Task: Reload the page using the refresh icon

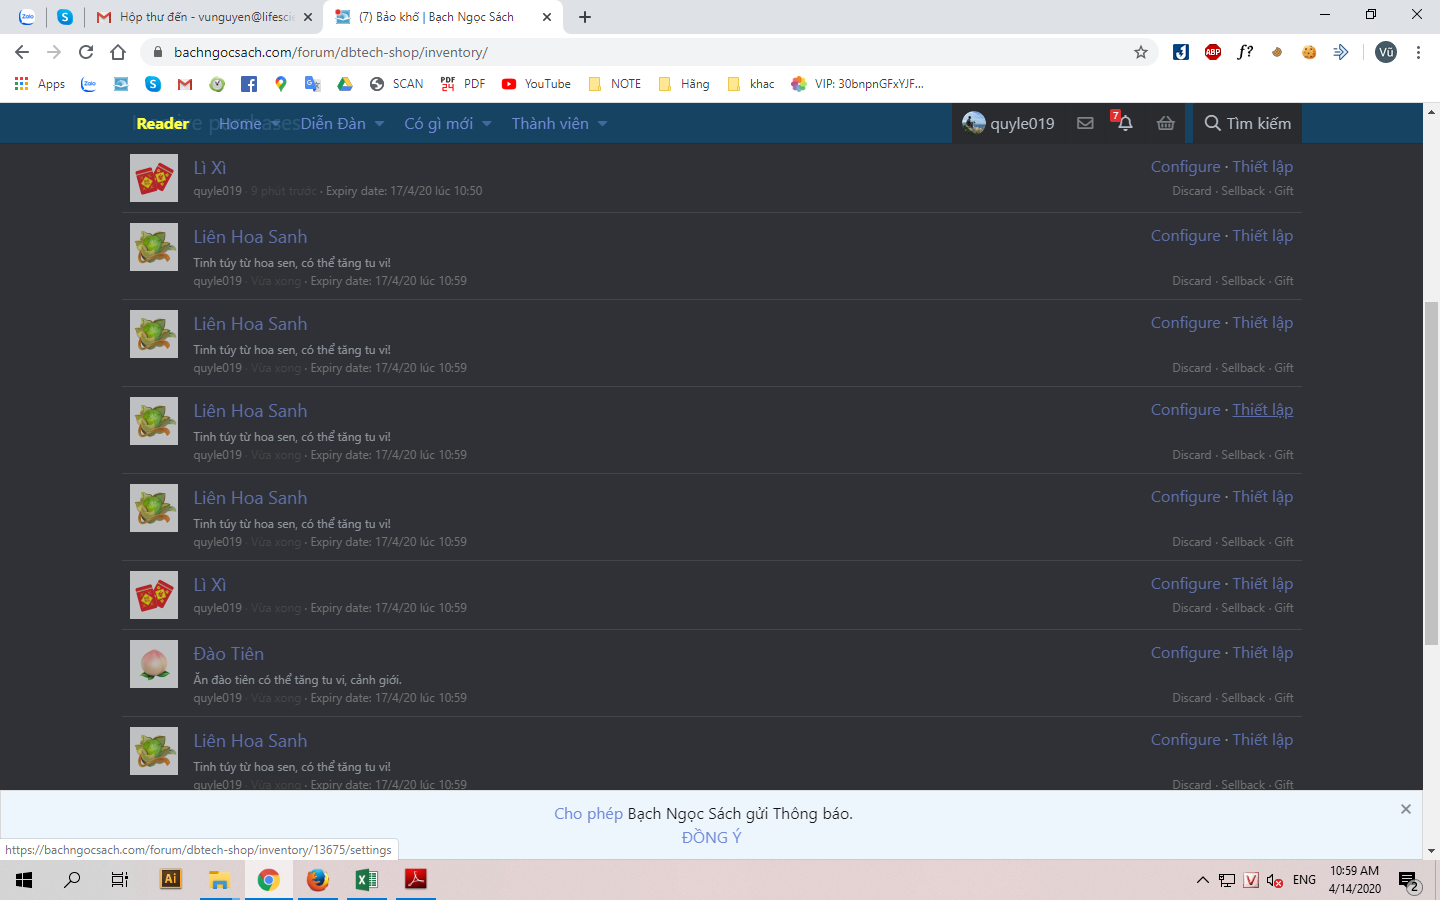Action: [x=86, y=52]
